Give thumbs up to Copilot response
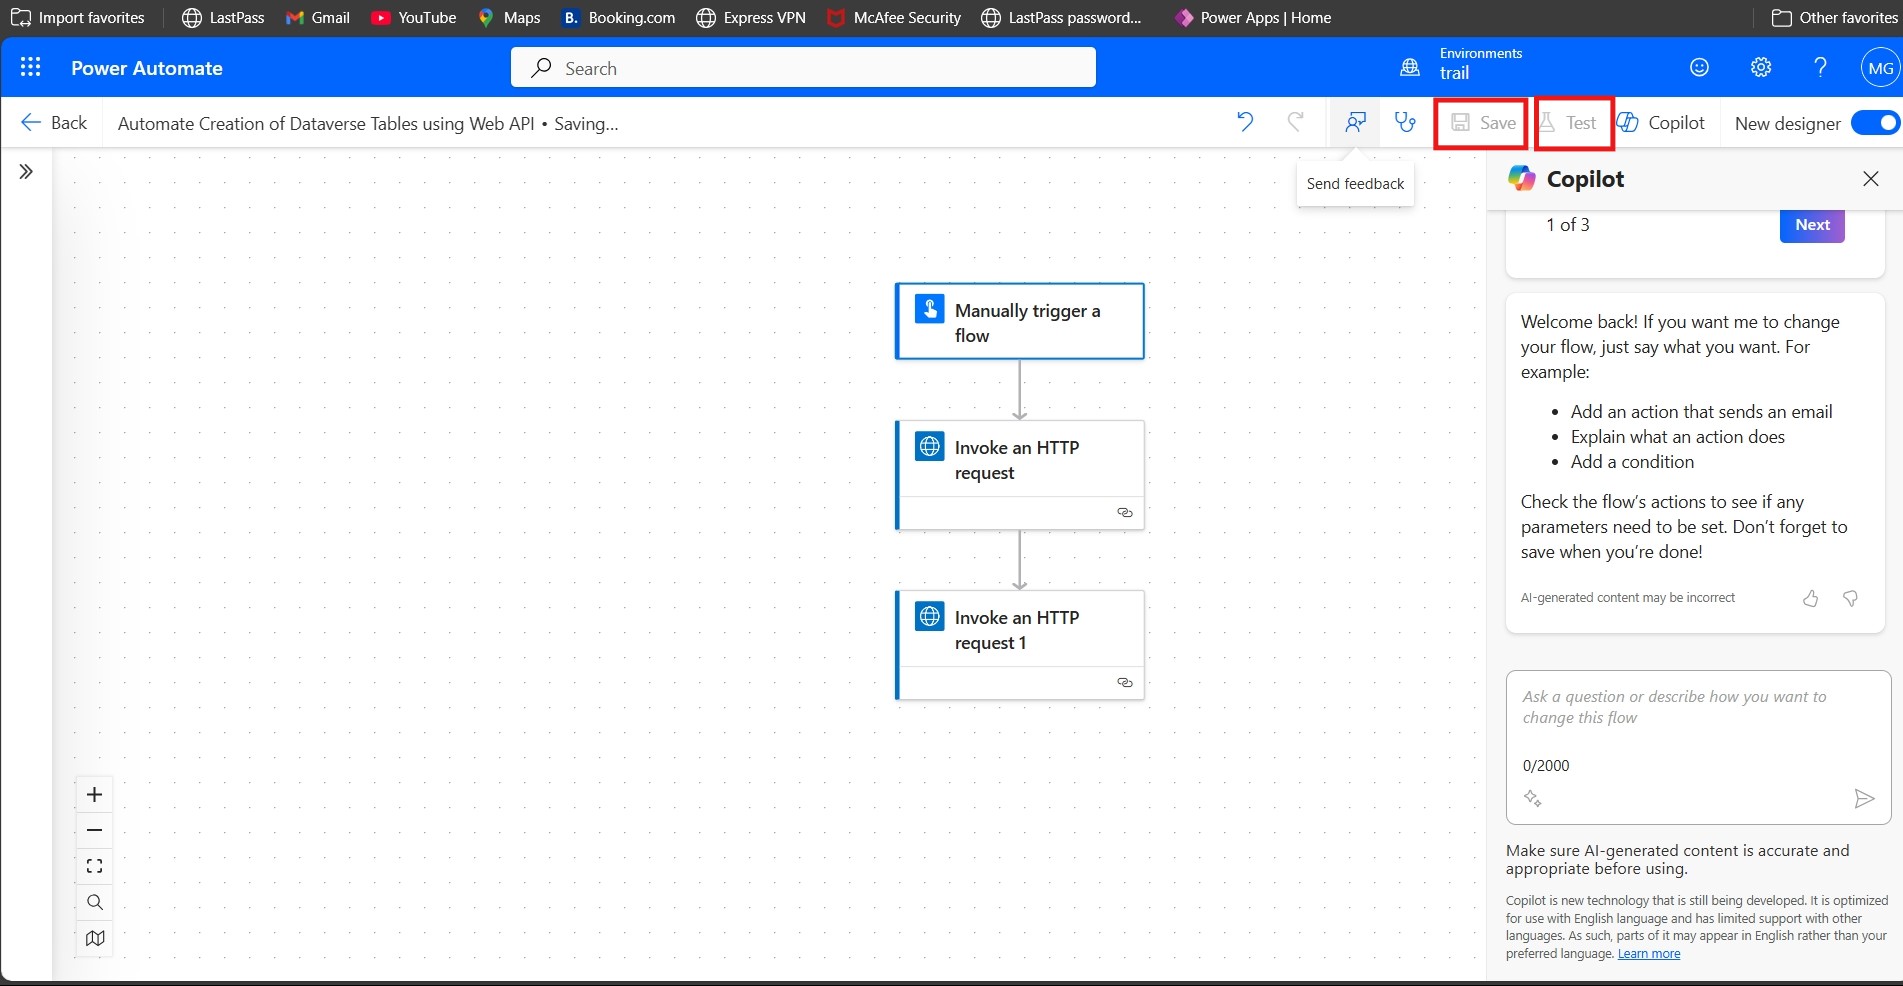 1809,598
